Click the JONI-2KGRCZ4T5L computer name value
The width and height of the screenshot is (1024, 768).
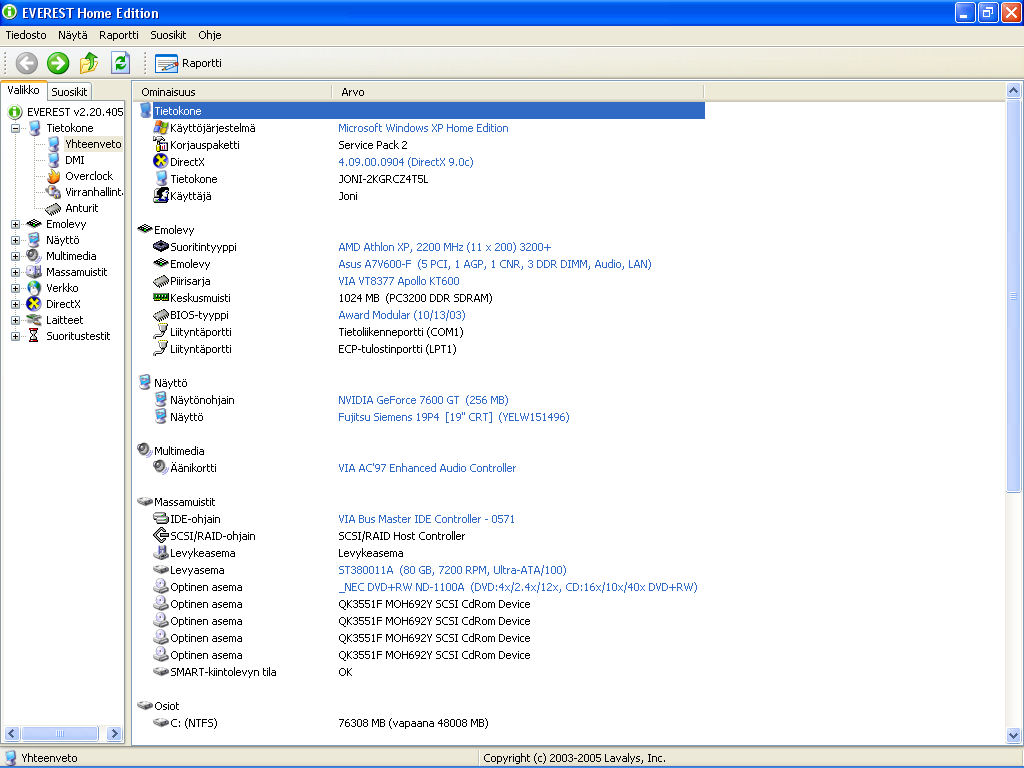tap(383, 179)
